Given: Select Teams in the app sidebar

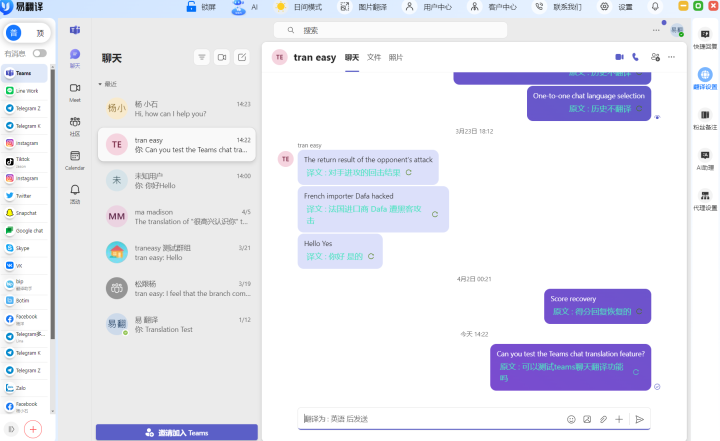Looking at the screenshot, I should (x=25, y=73).
